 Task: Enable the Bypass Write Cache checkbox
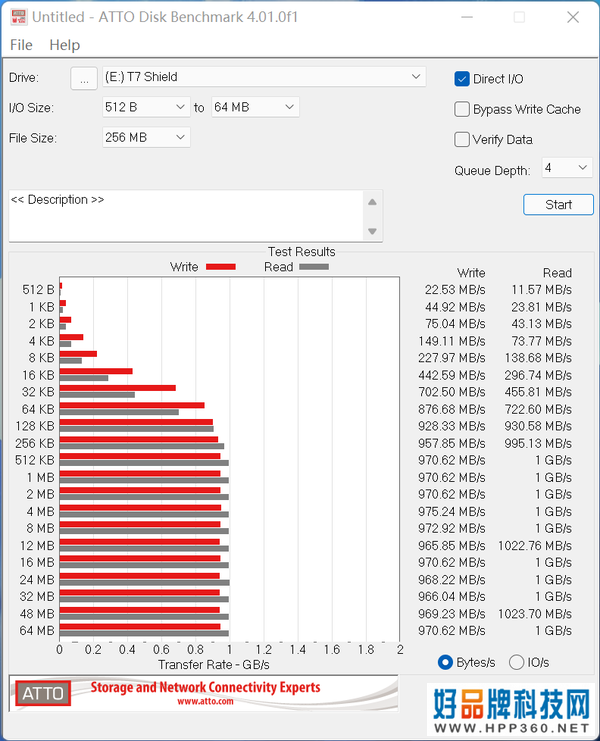click(462, 109)
